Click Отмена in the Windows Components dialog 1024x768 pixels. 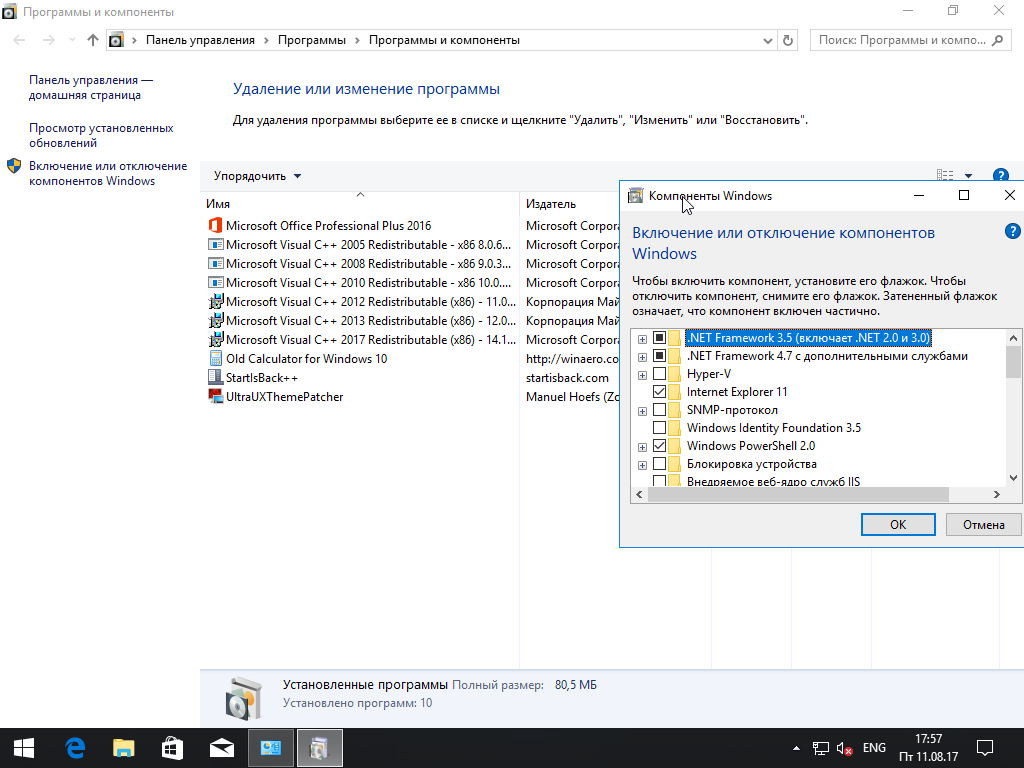(984, 524)
